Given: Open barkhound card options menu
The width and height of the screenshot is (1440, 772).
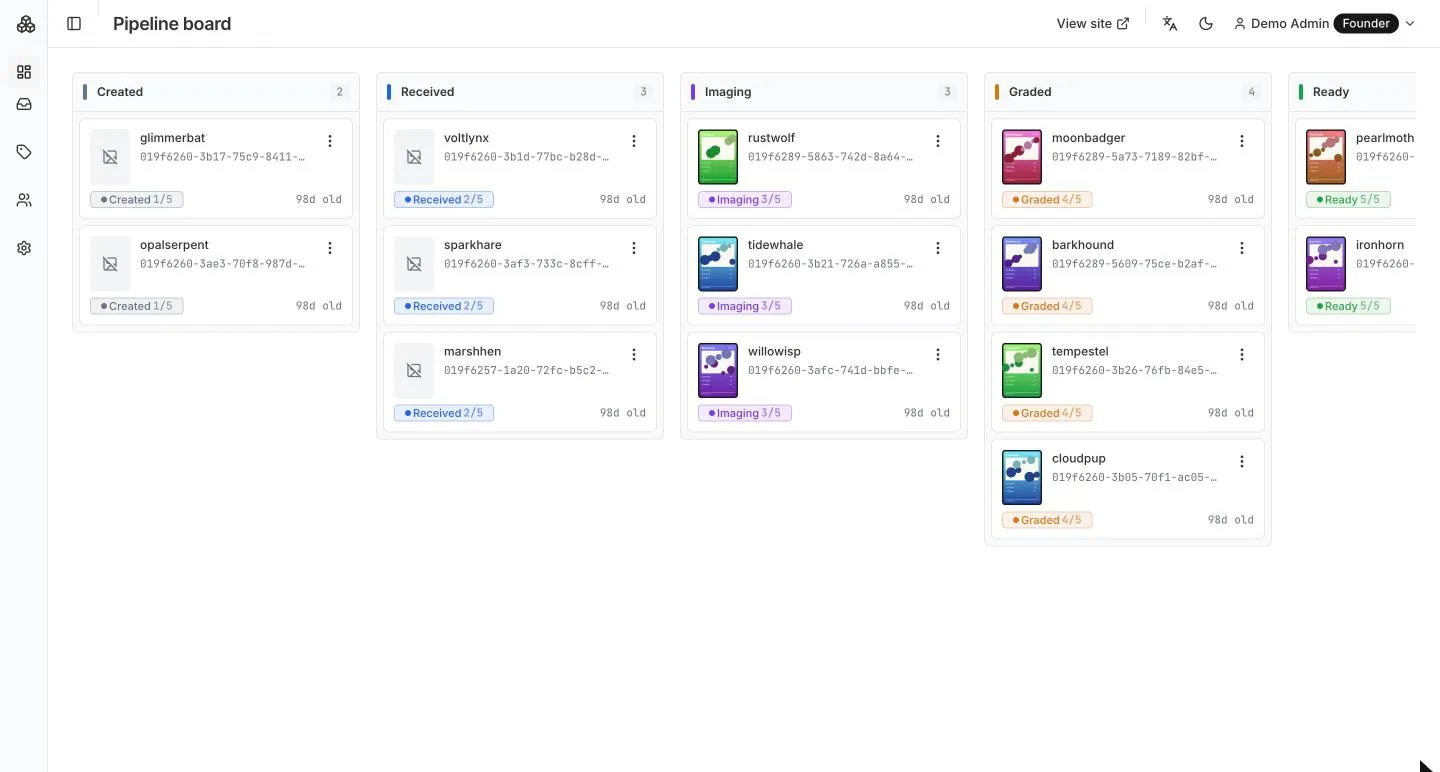Looking at the screenshot, I should (1242, 248).
